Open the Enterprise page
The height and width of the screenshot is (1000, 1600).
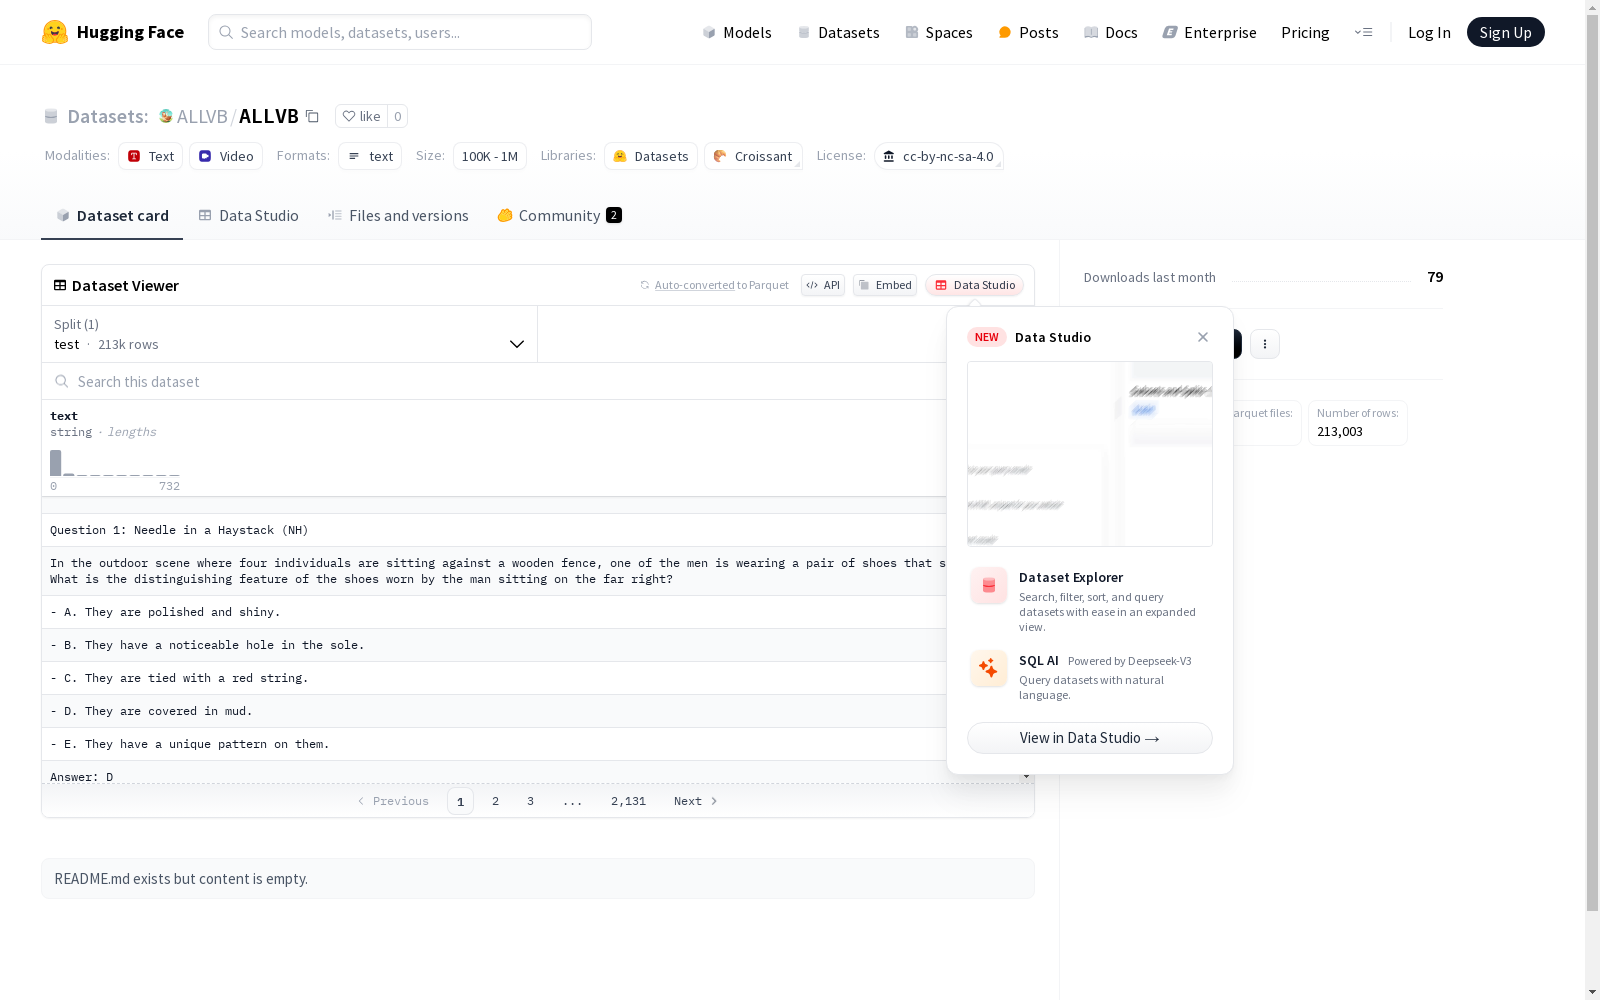1209,32
